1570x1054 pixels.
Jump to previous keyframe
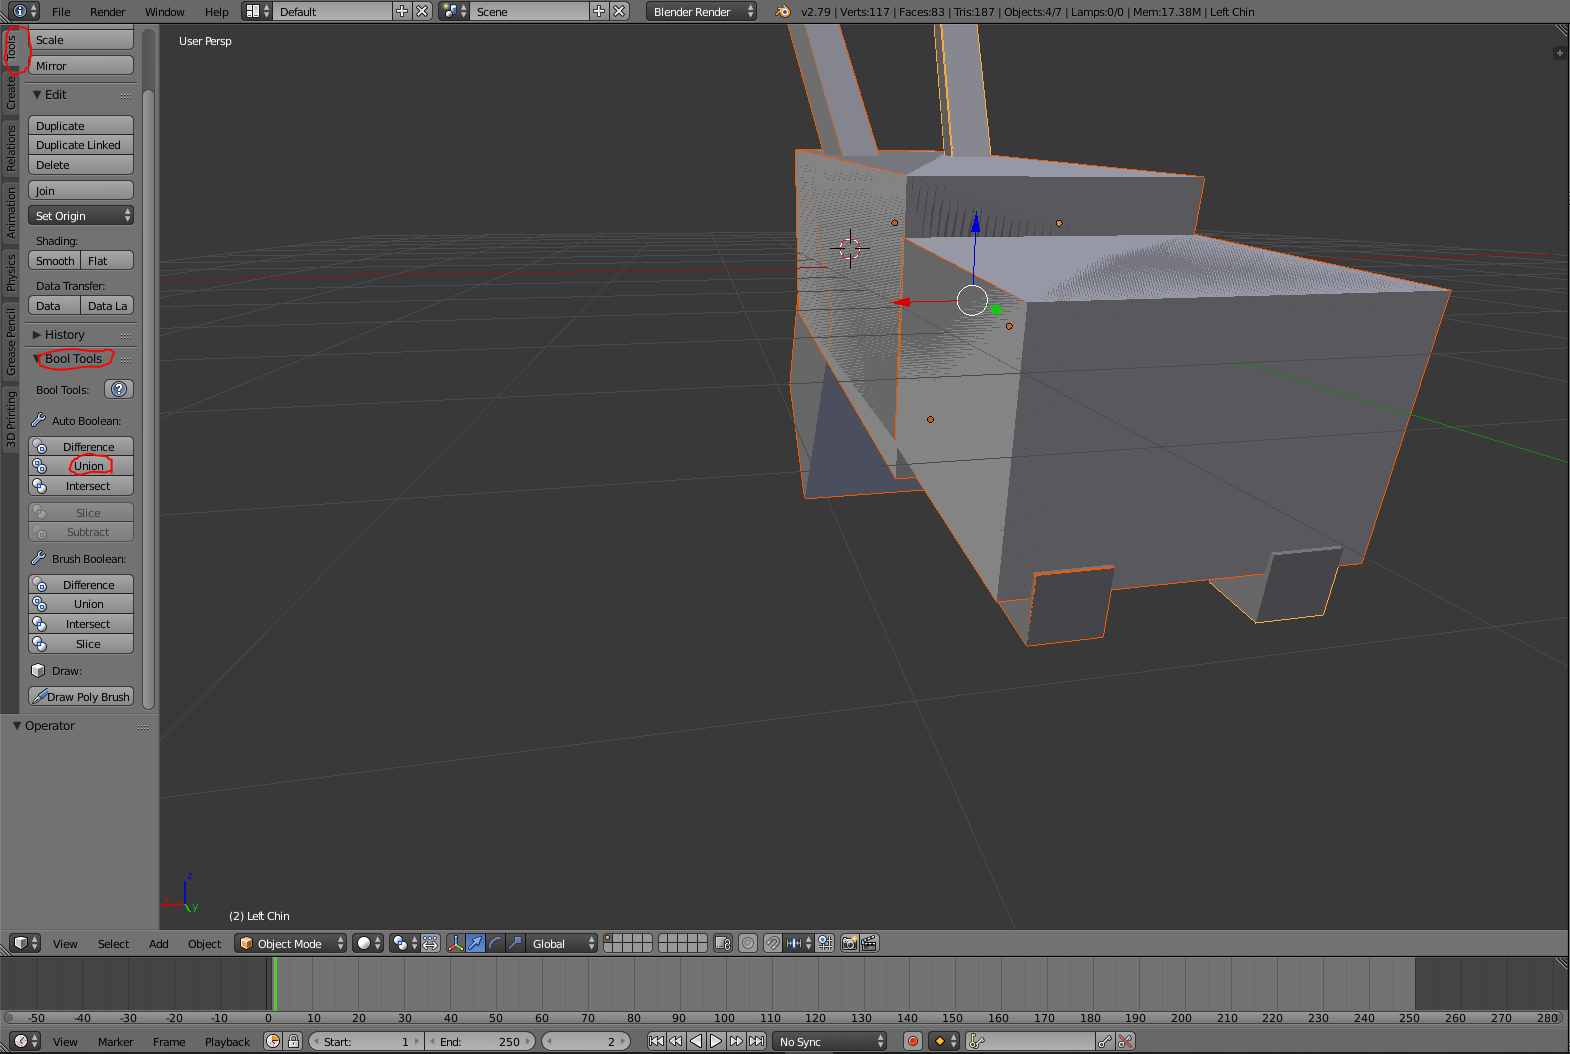click(x=676, y=1041)
